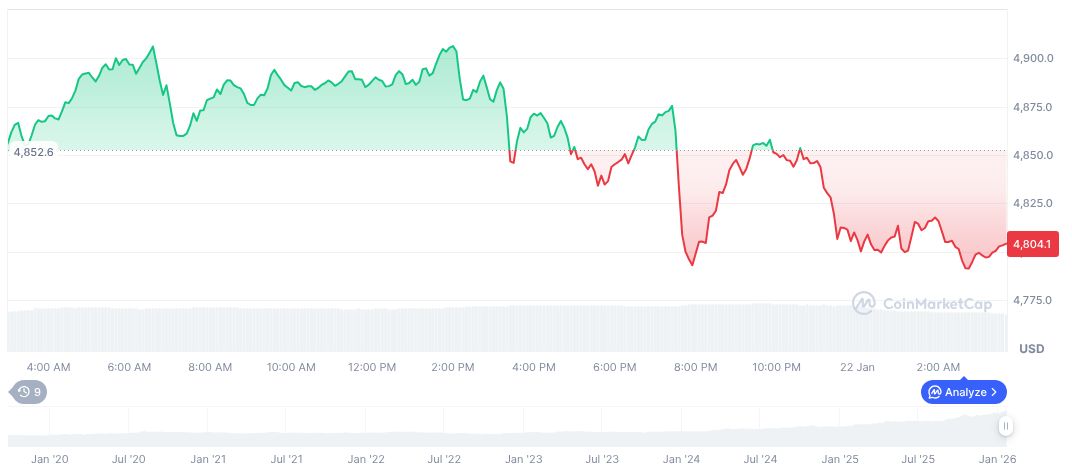Click the red 4,804.1 current price tag
Image resolution: width=1072 pixels, height=470 pixels.
(x=1030, y=243)
